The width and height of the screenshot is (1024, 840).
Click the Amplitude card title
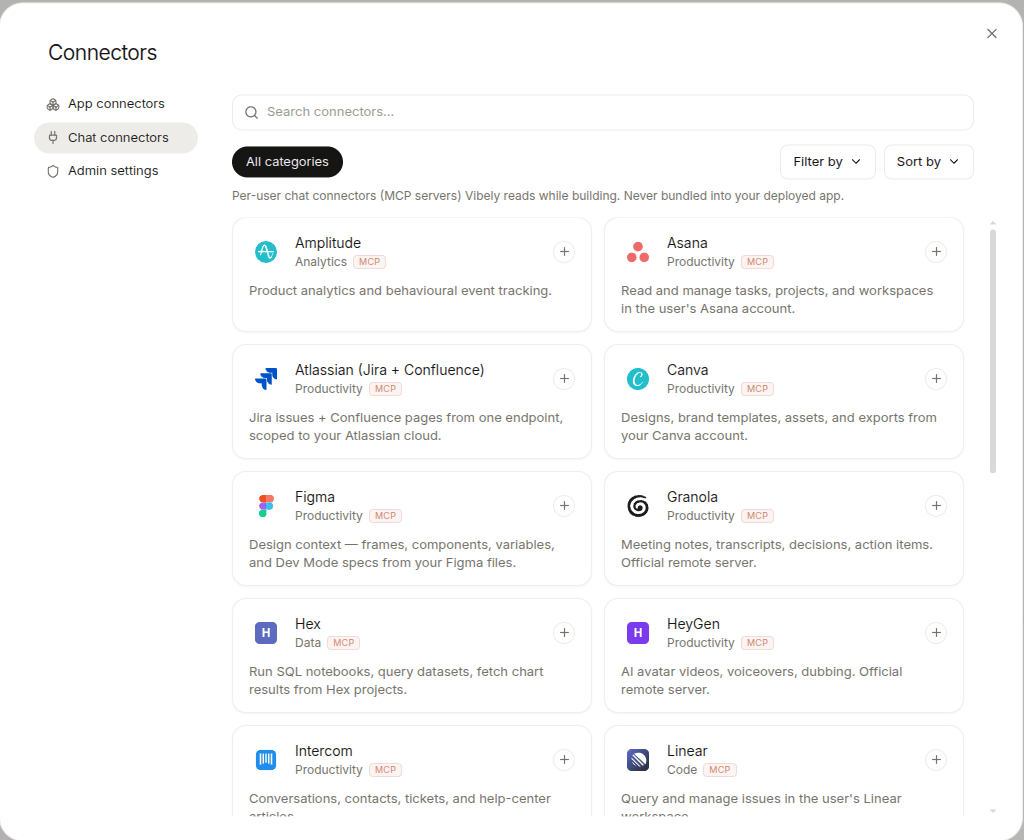pyautogui.click(x=328, y=243)
